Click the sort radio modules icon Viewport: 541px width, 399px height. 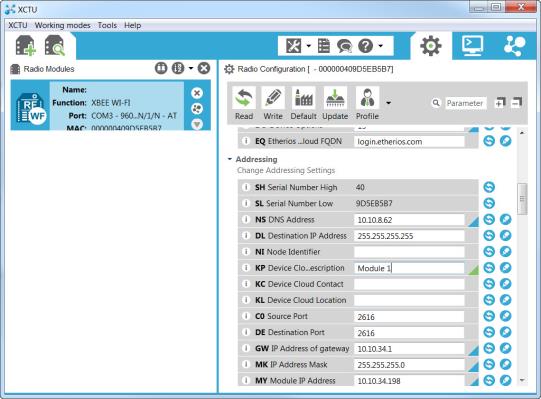178,68
